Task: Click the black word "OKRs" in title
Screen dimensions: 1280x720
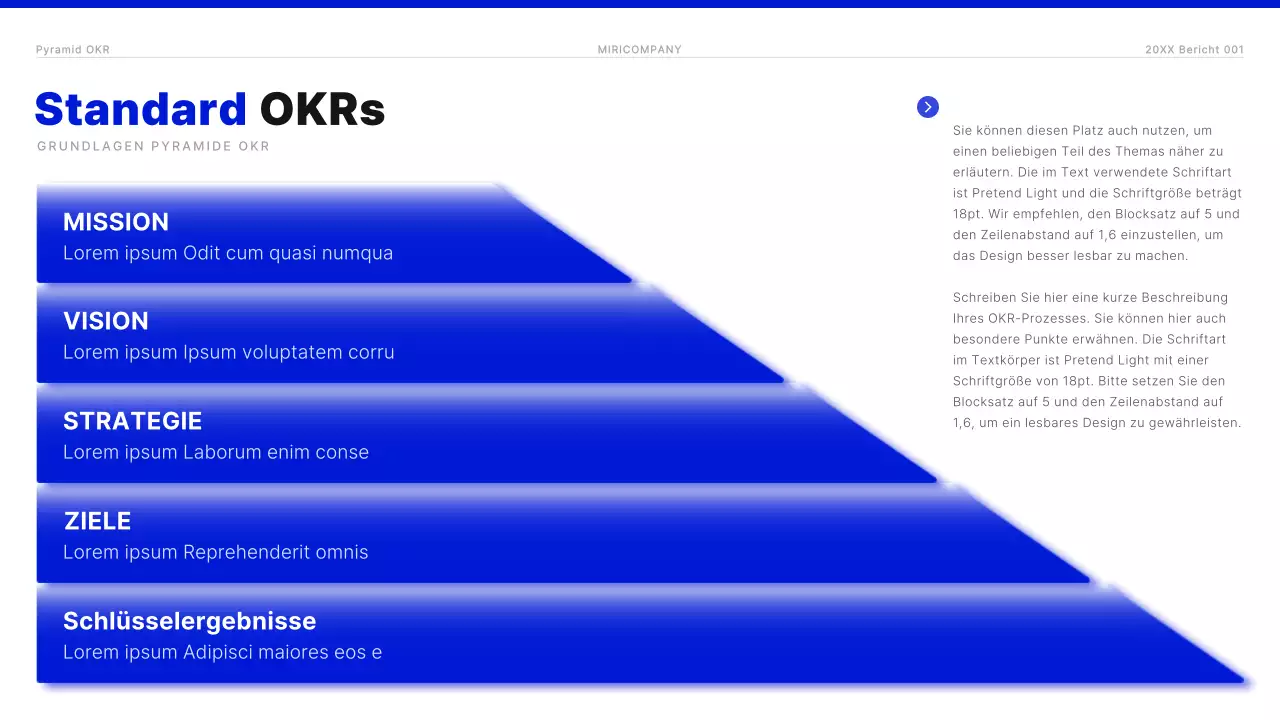Action: pos(322,109)
